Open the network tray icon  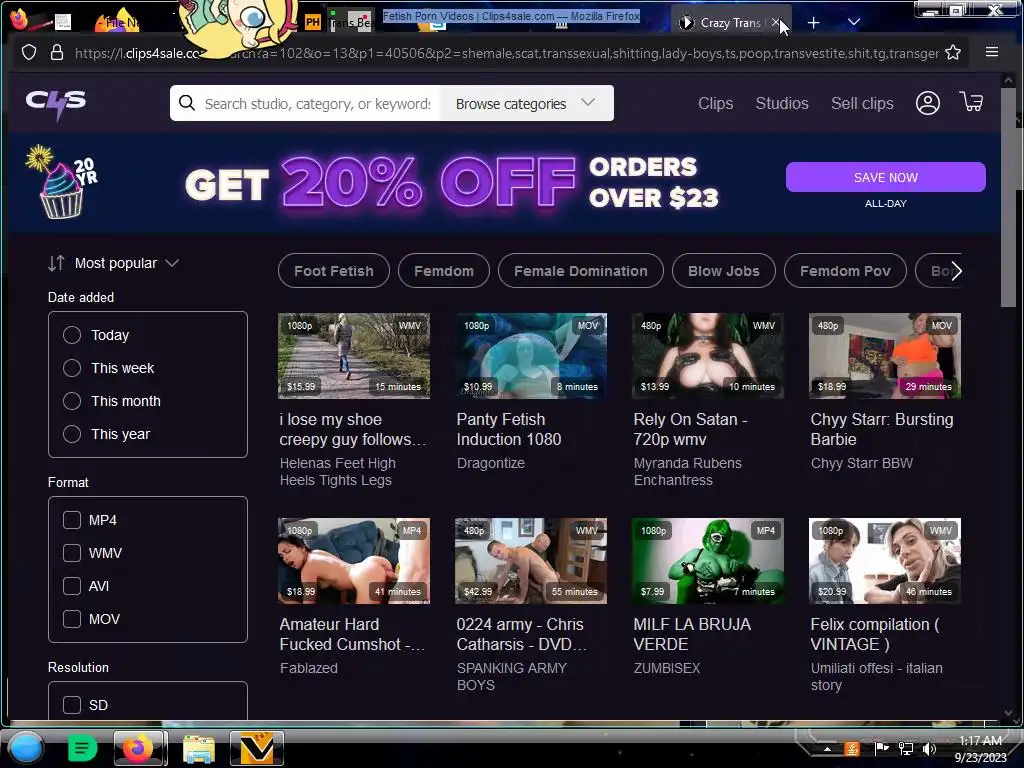[906, 748]
